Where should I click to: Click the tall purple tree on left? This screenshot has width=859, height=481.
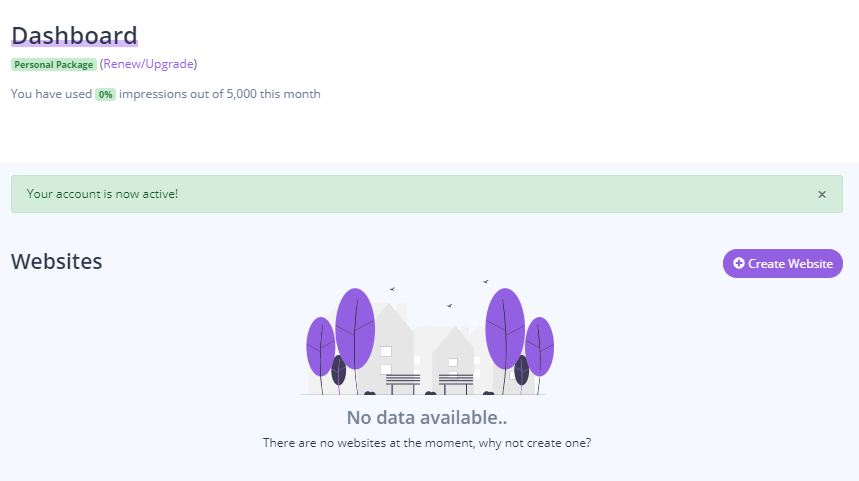coord(355,329)
